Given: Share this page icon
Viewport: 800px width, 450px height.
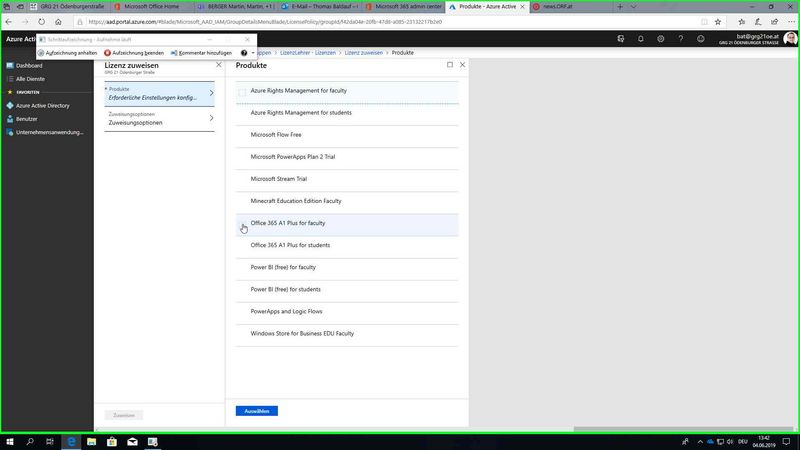Looking at the screenshot, I should coord(774,22).
